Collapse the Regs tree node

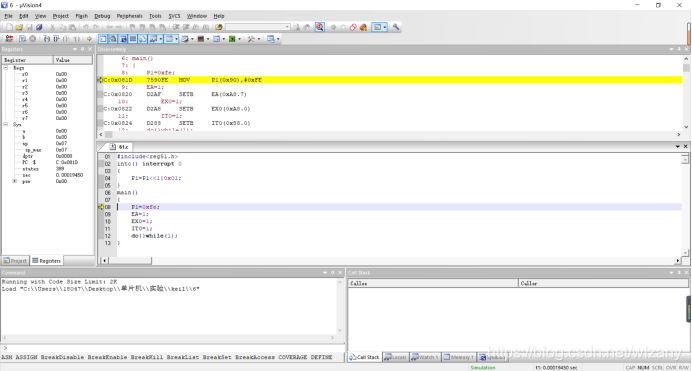[6, 68]
